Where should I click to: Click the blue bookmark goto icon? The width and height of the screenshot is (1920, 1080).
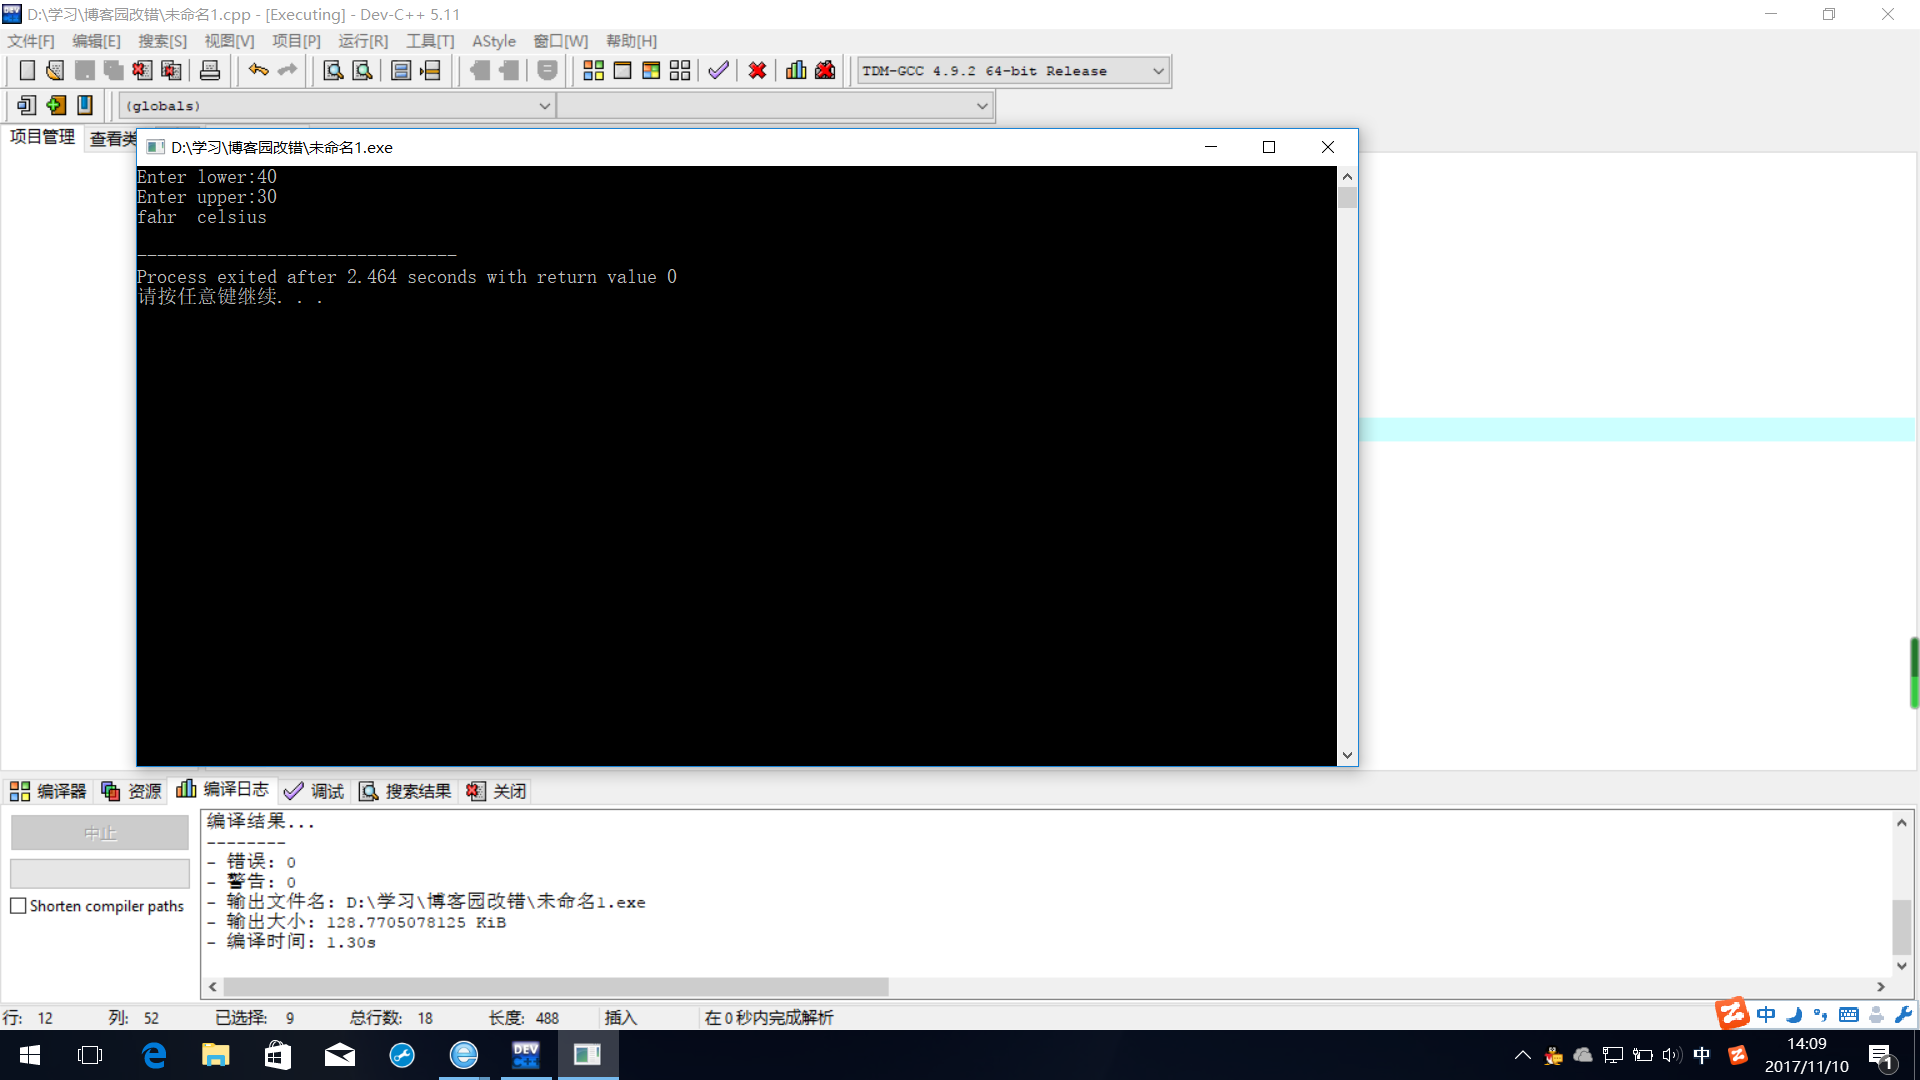(85, 105)
